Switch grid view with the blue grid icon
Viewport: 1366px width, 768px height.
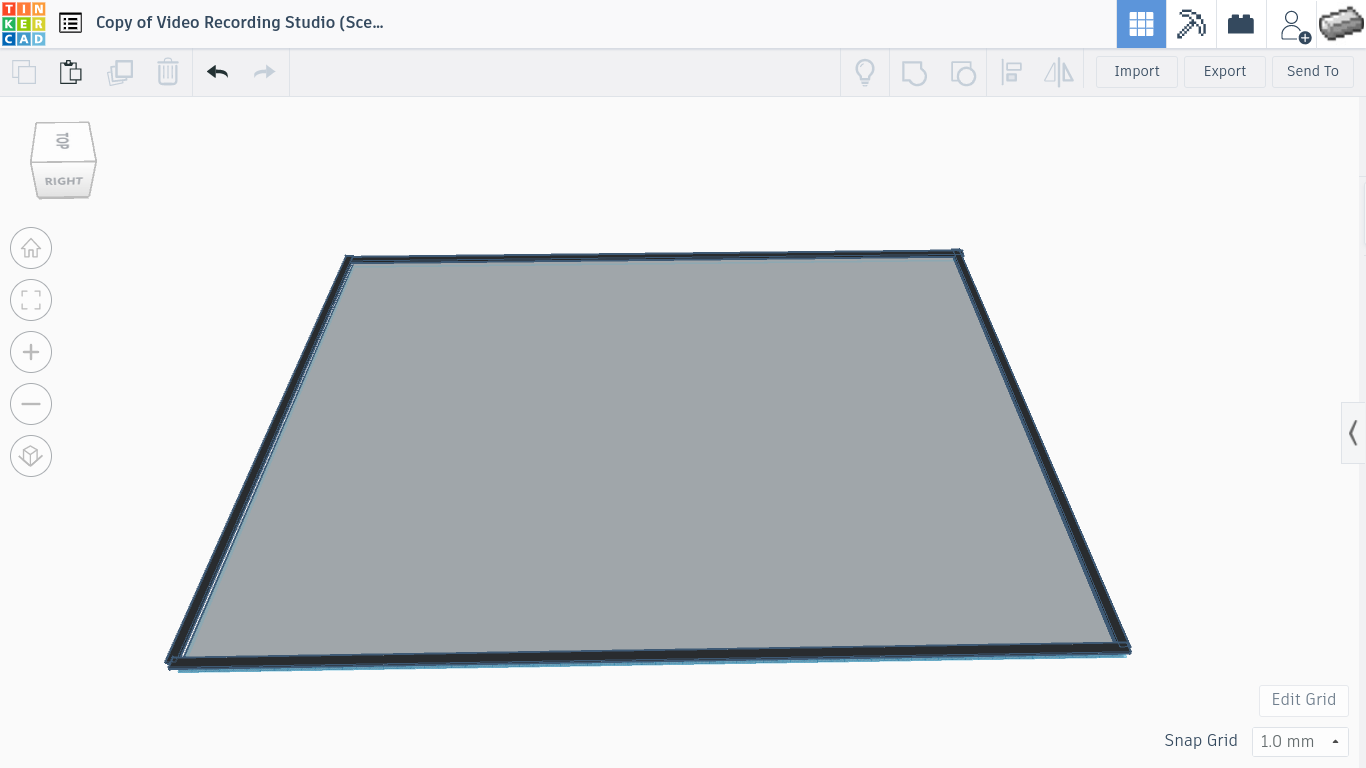pyautogui.click(x=1141, y=23)
